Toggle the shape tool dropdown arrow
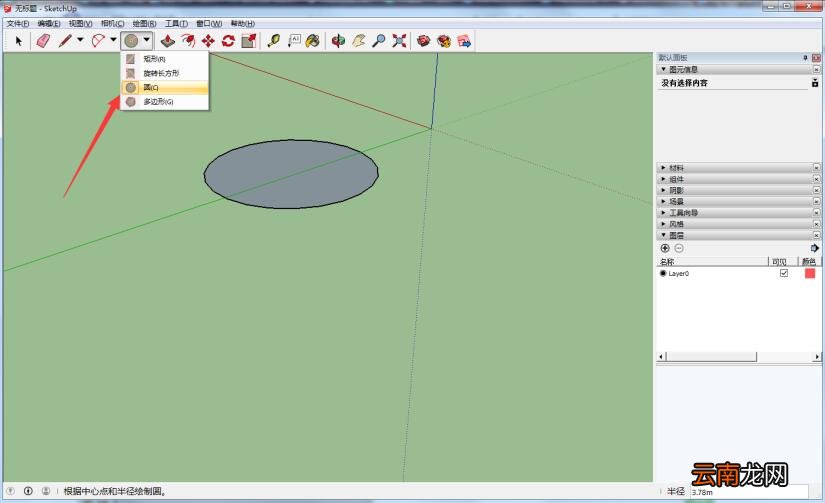825x503 pixels. click(x=147, y=39)
